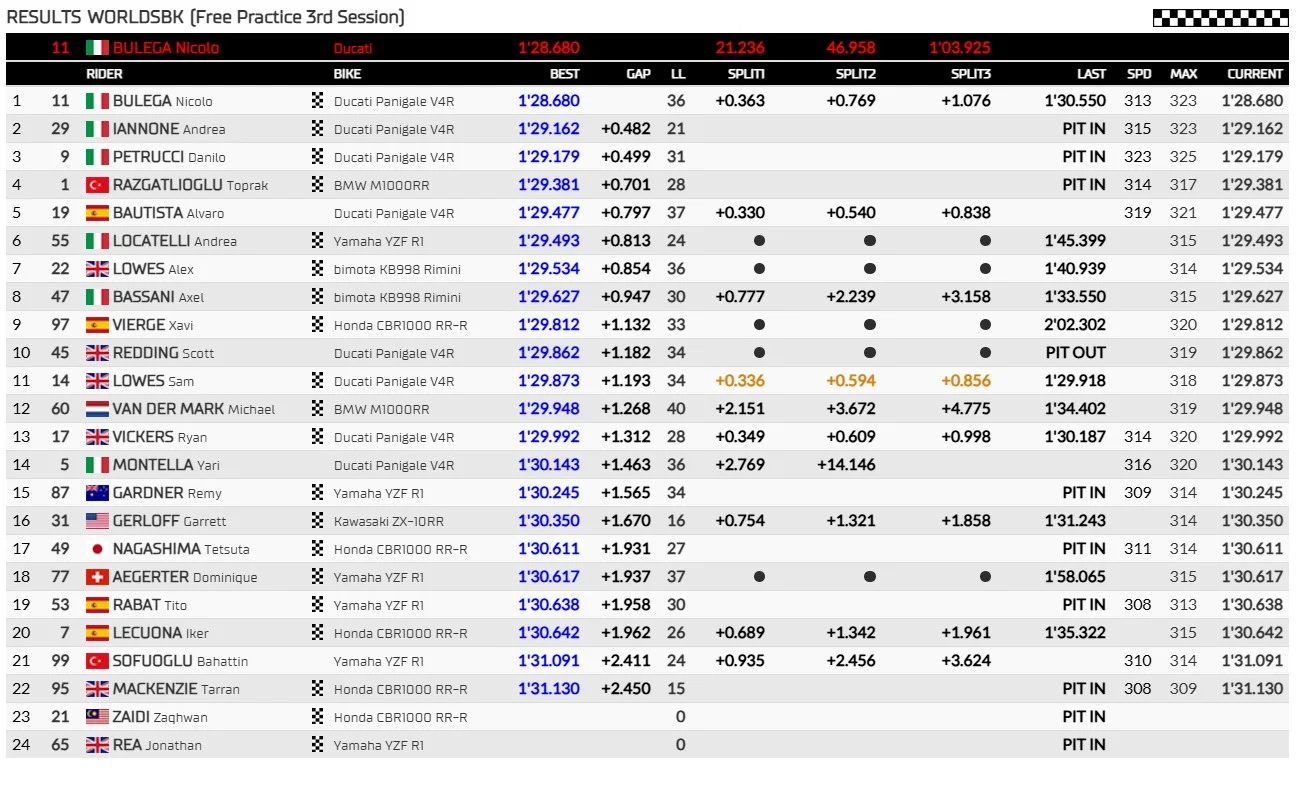Click the checkered flag in RABAT's row
1305x792 pixels.
(318, 604)
